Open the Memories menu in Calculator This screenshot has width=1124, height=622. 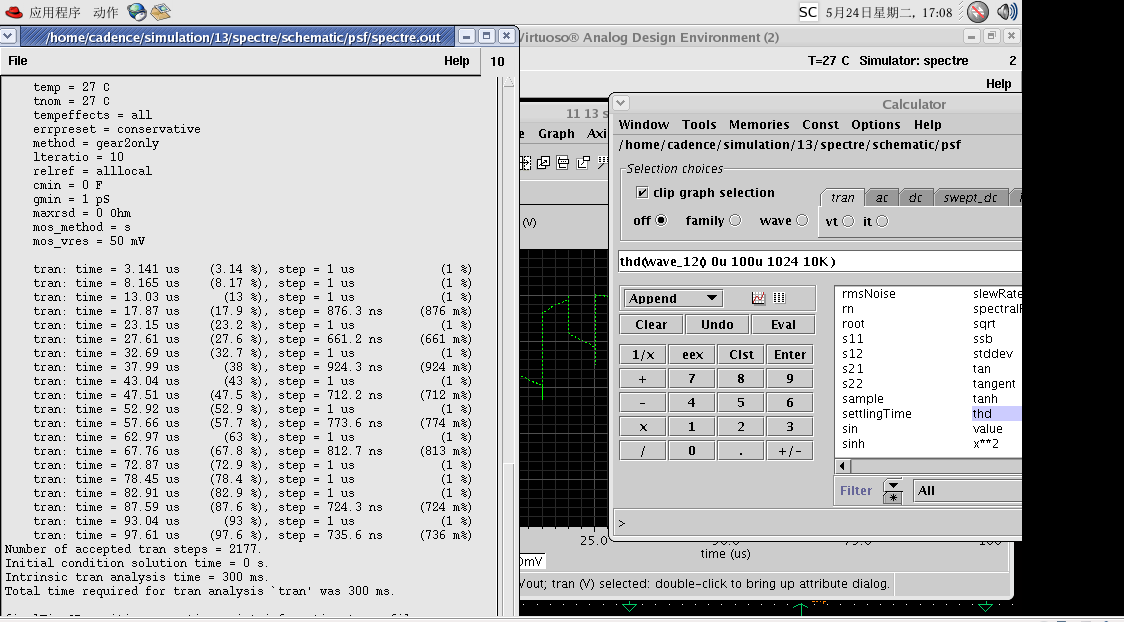tap(758, 125)
